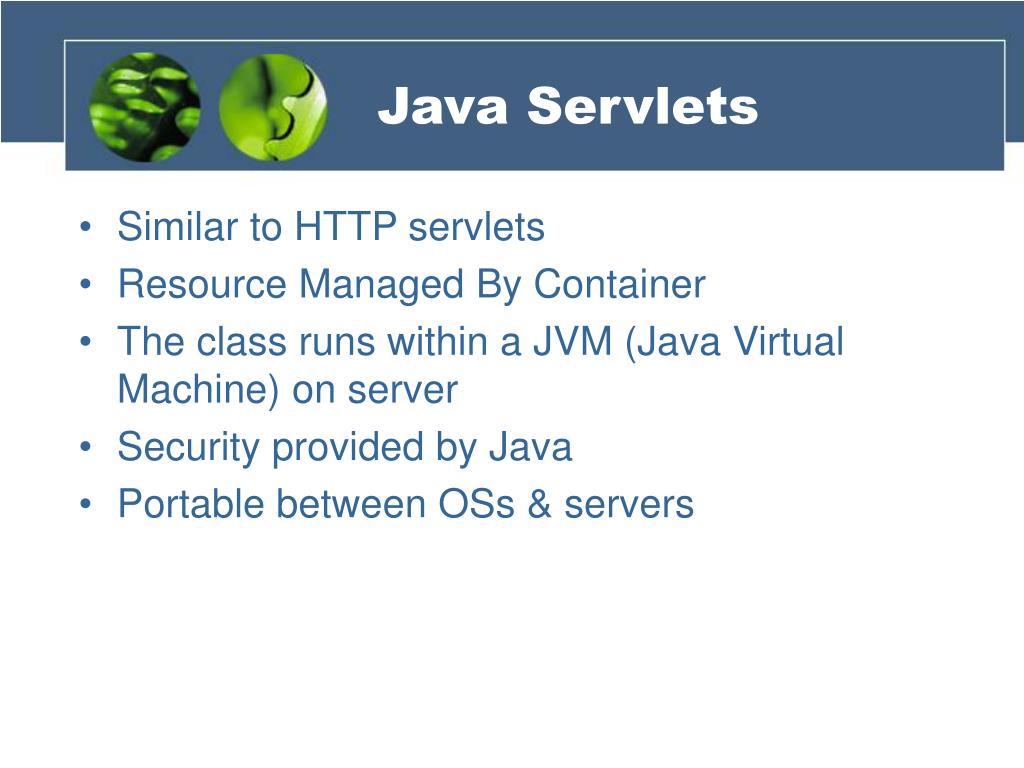Image resolution: width=1024 pixels, height=768 pixels.
Task: Click the word 'Servlets' in the title
Action: (643, 106)
